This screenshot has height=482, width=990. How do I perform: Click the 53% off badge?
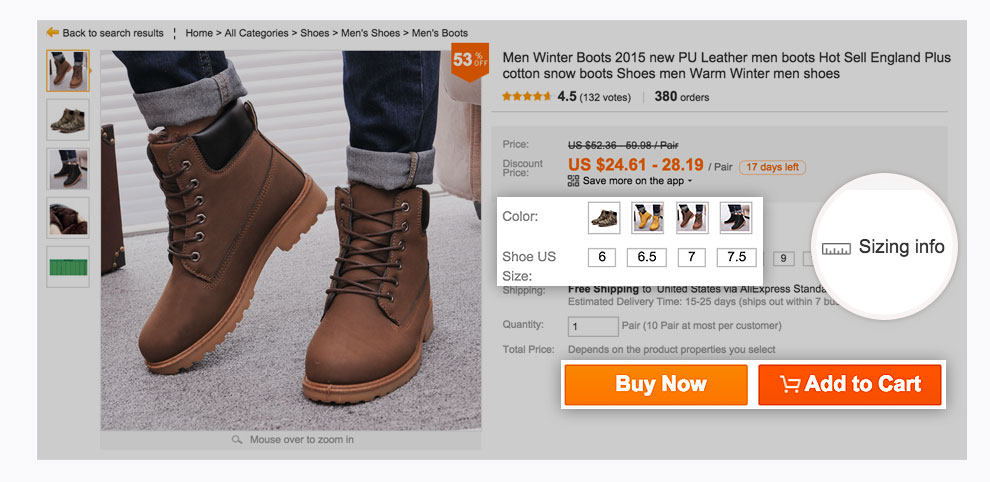467,60
